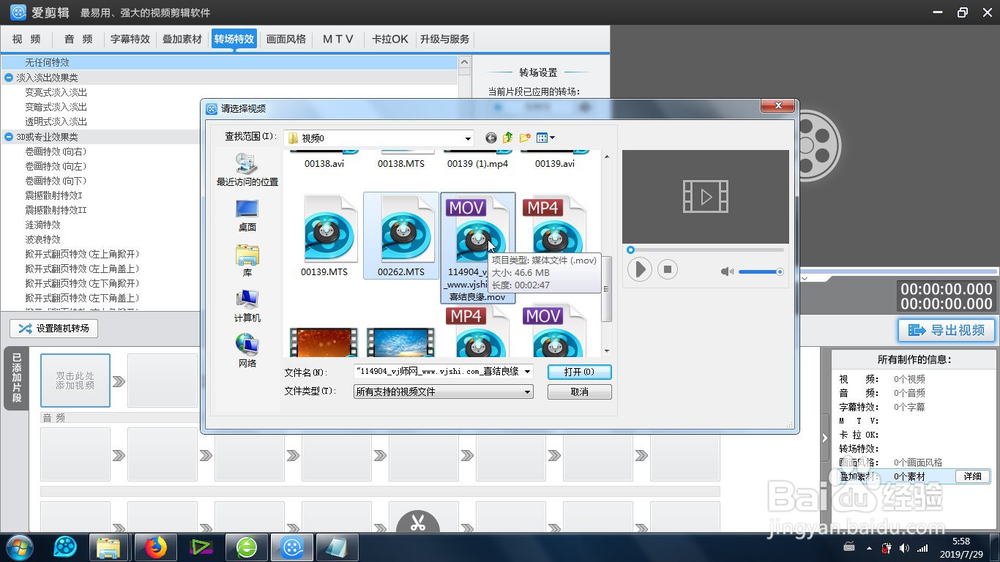This screenshot has width=1000, height=562.
Task: Play the preview in the dialog
Action: [x=639, y=269]
